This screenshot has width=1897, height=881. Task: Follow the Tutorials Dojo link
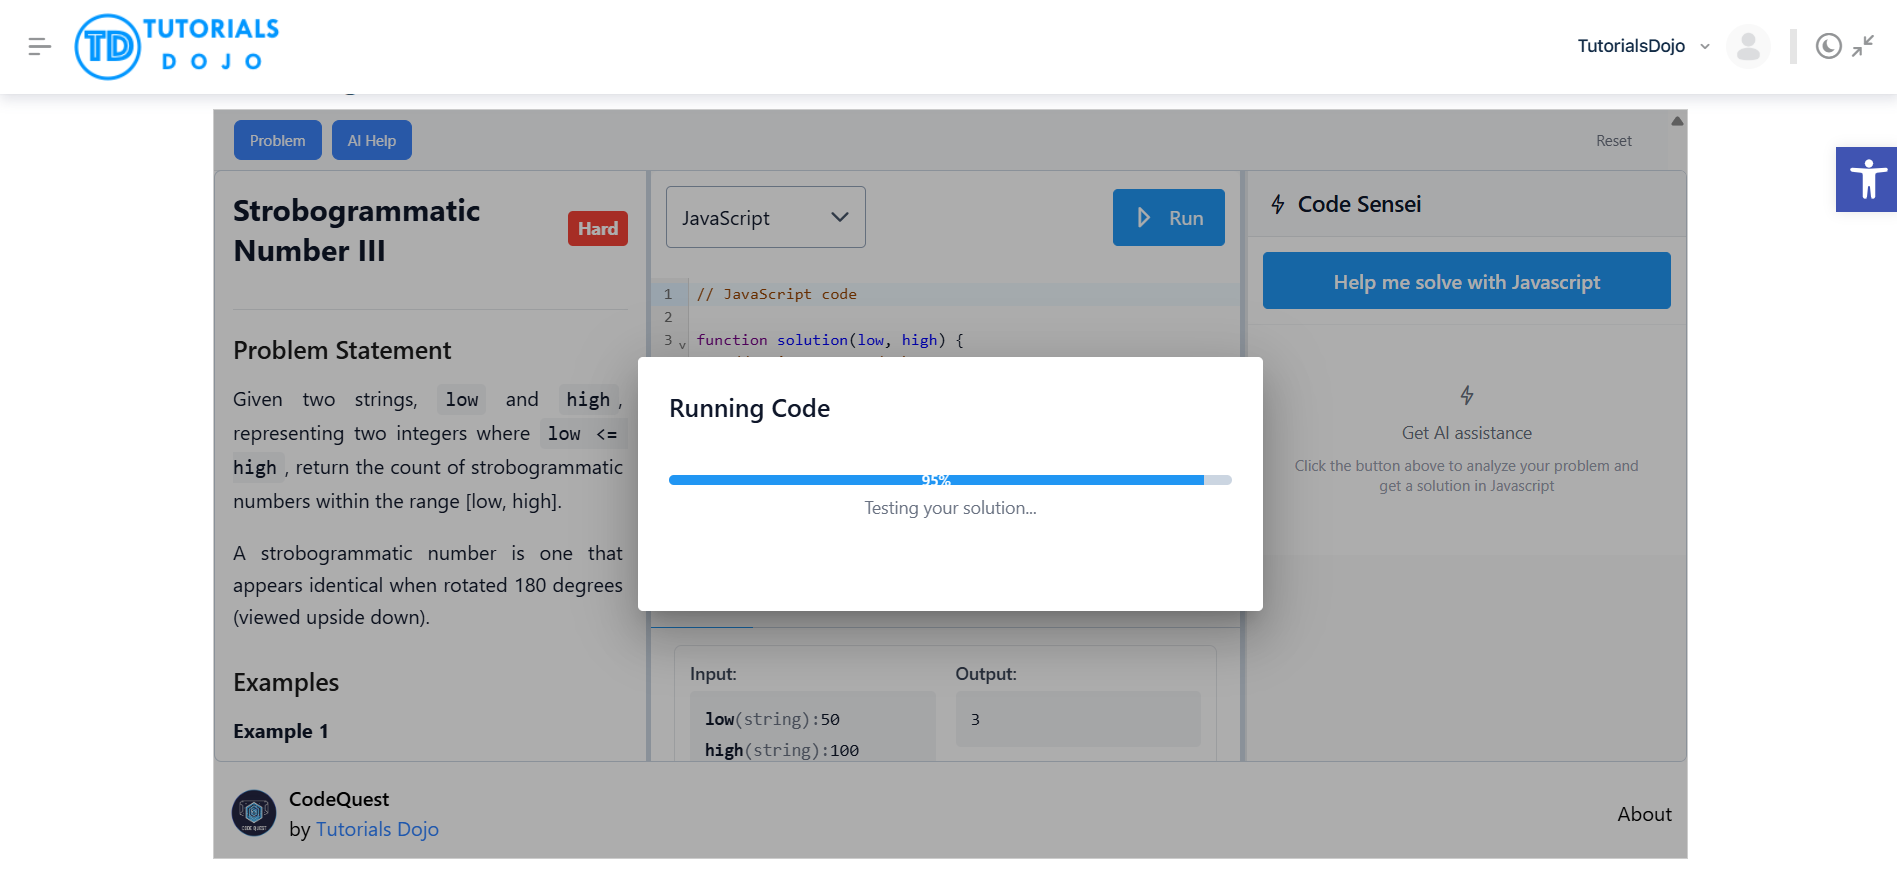(377, 829)
